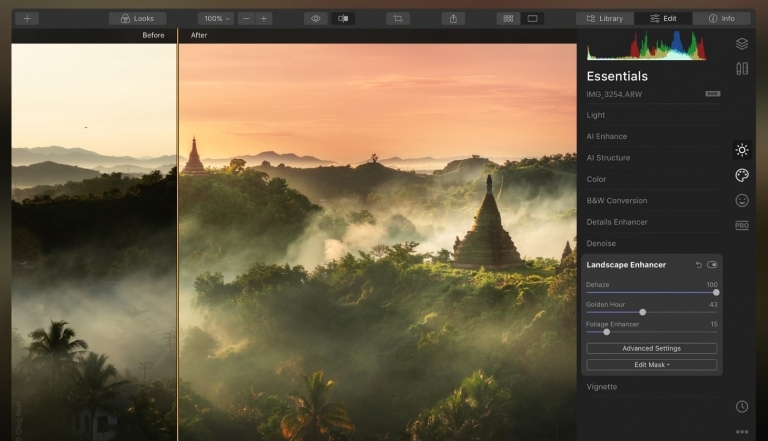This screenshot has height=441, width=768.
Task: Switch to the Info tab
Action: tap(720, 18)
